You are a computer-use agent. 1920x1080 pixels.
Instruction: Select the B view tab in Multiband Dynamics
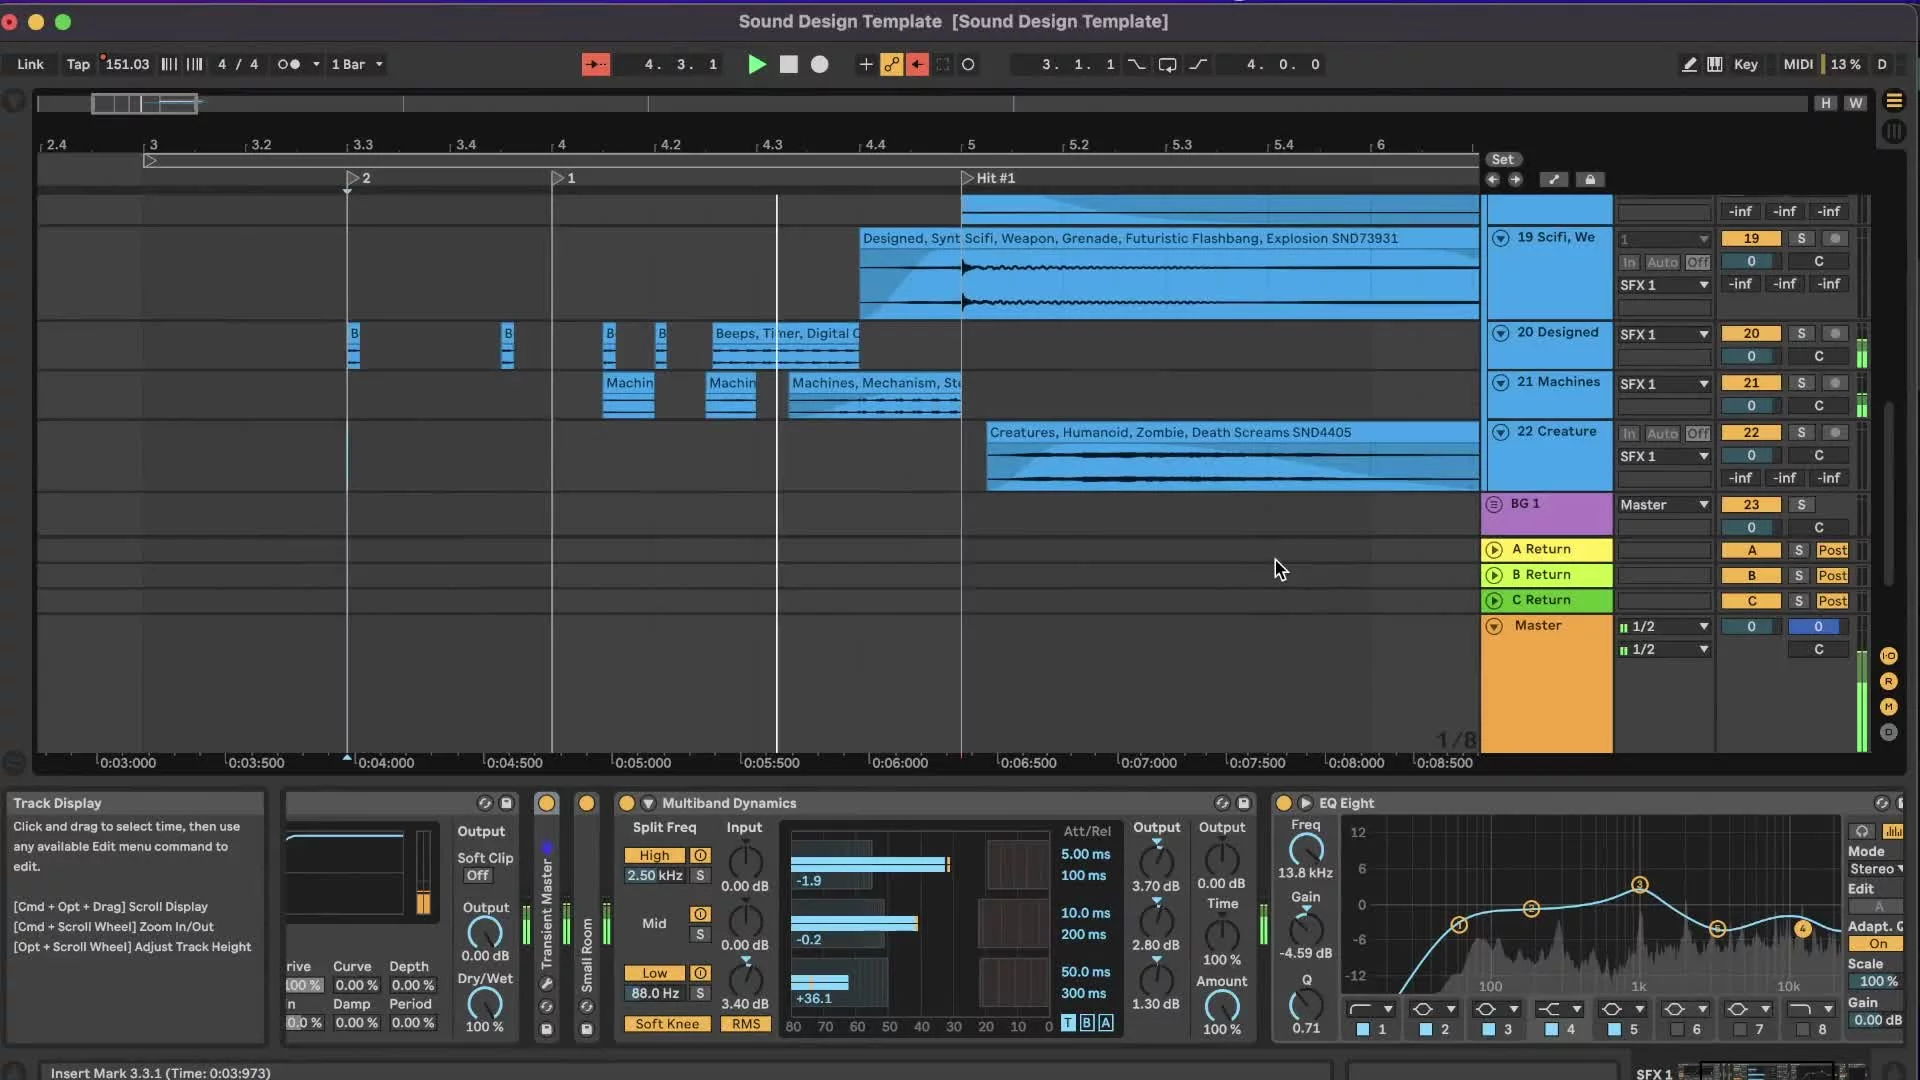pos(1086,1023)
